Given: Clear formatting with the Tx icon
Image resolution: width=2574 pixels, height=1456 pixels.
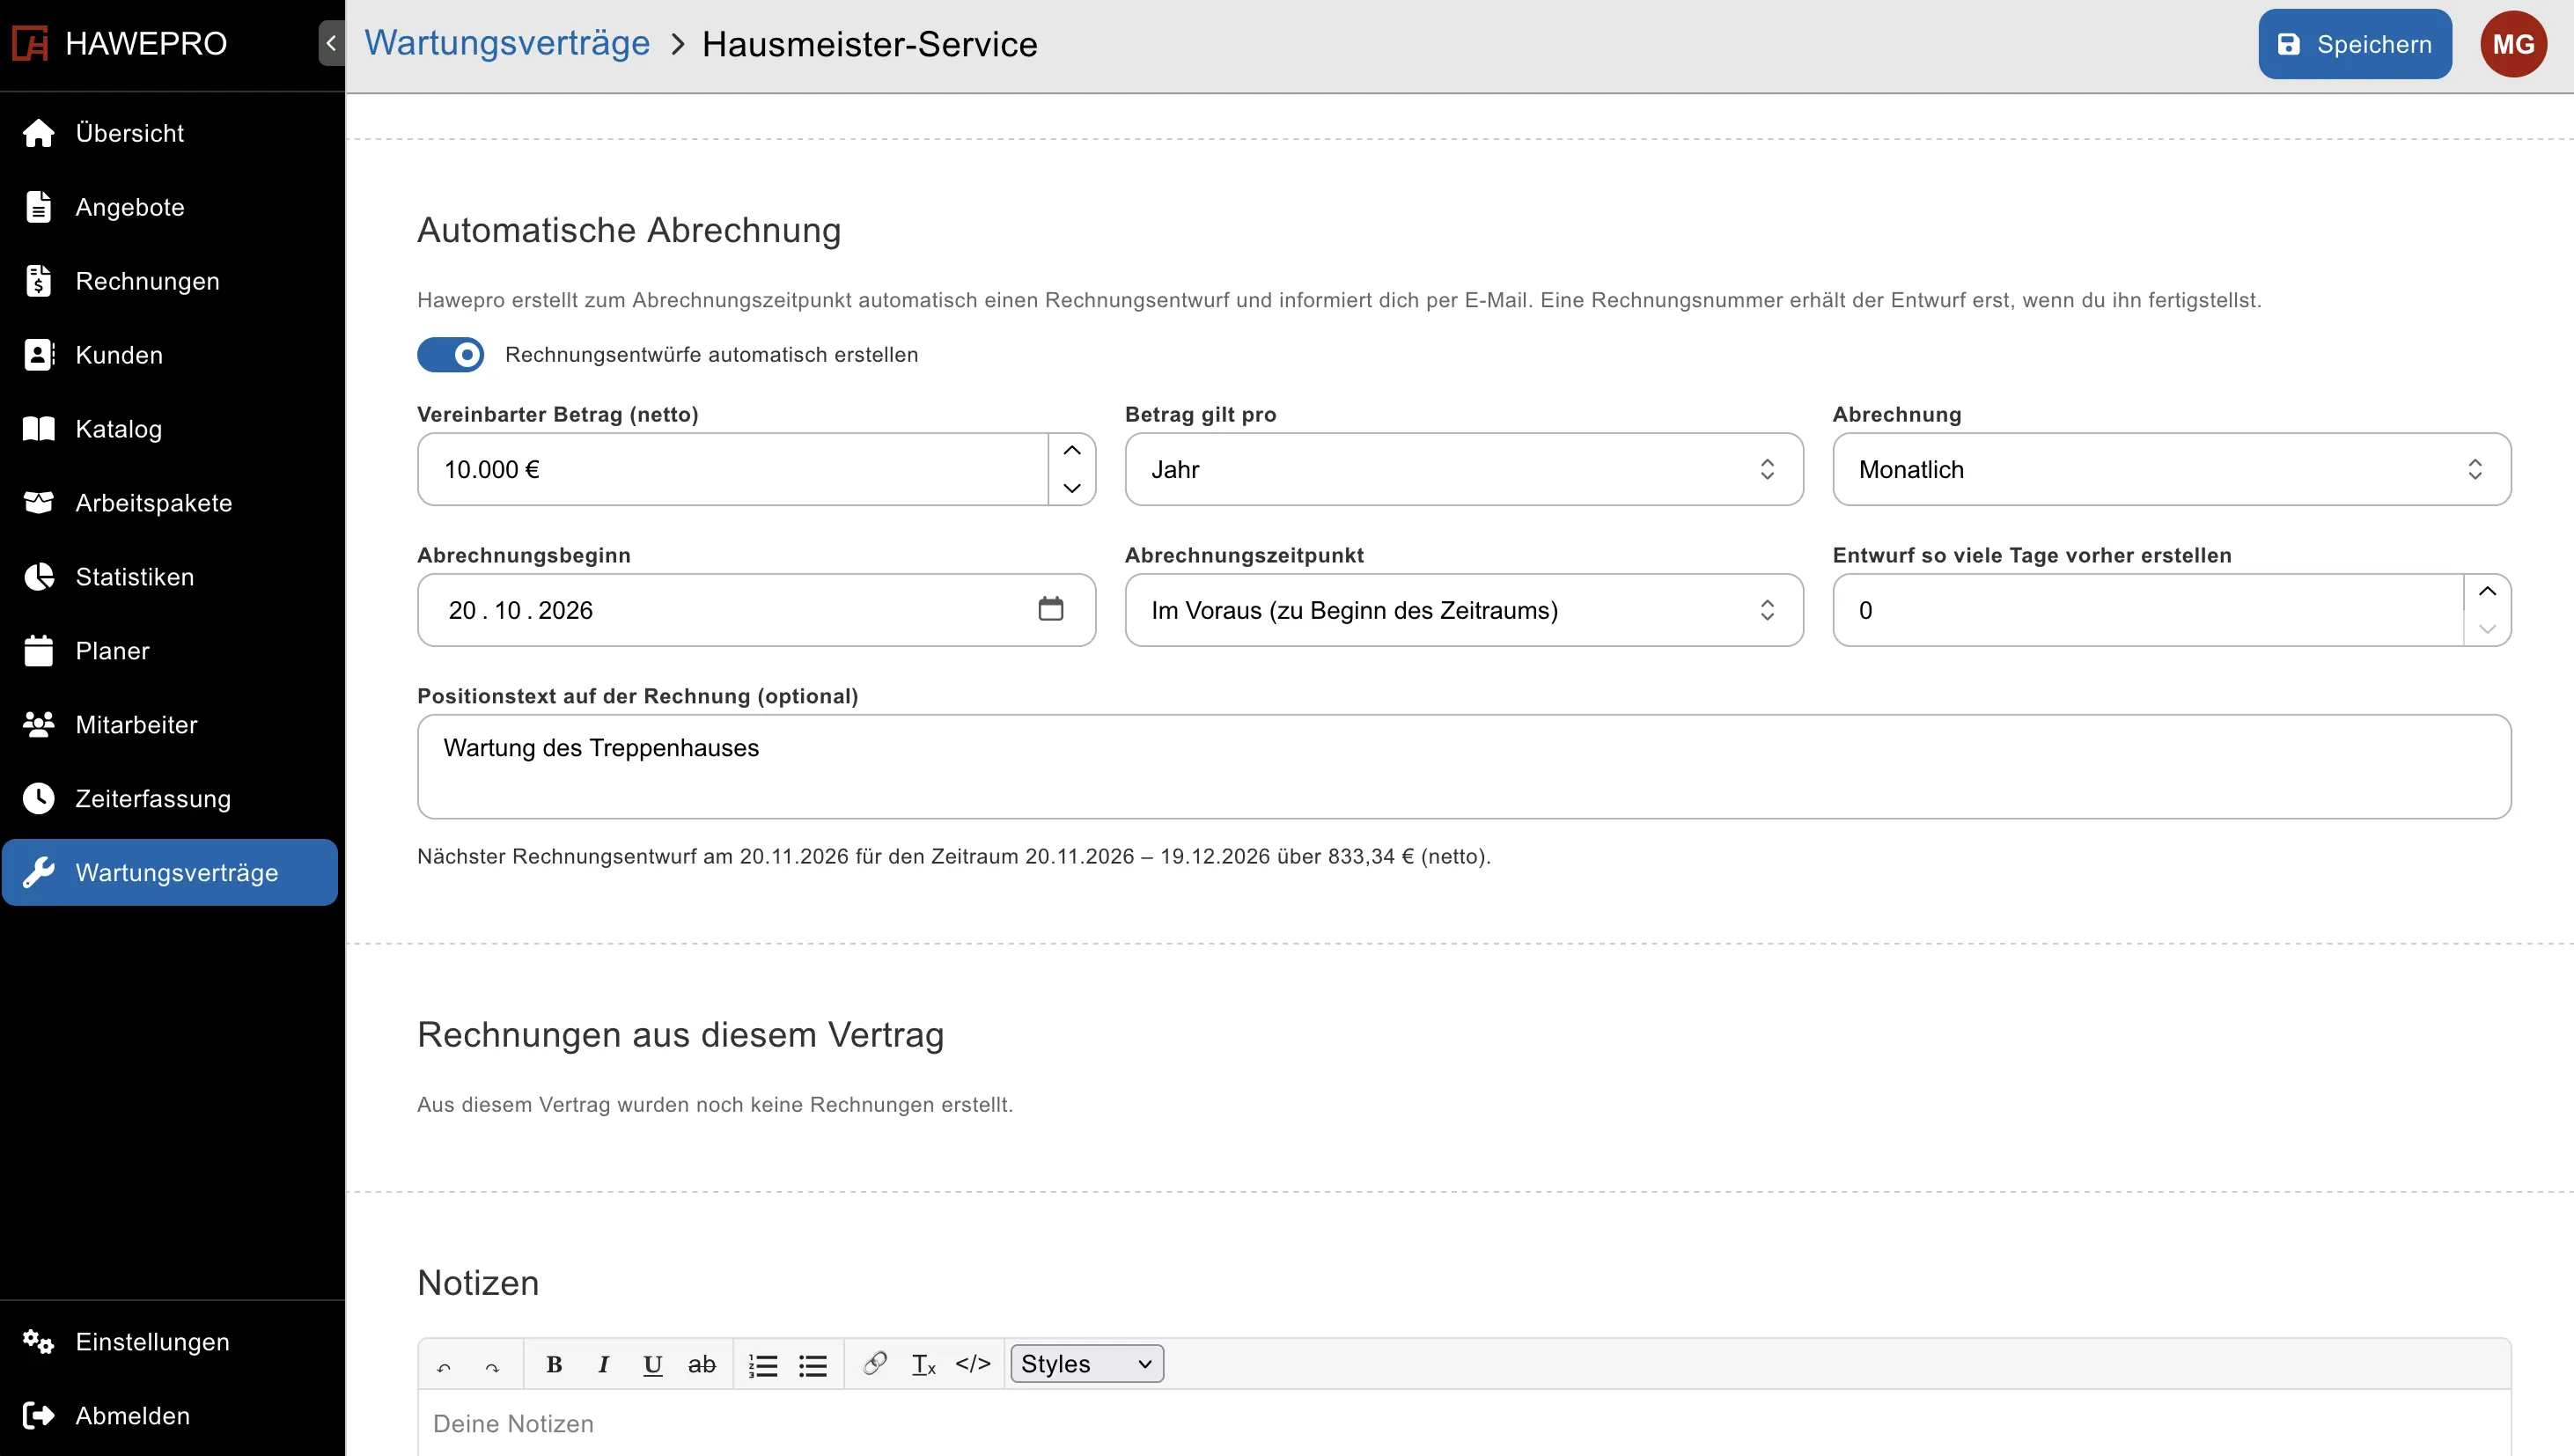Looking at the screenshot, I should click(x=923, y=1364).
